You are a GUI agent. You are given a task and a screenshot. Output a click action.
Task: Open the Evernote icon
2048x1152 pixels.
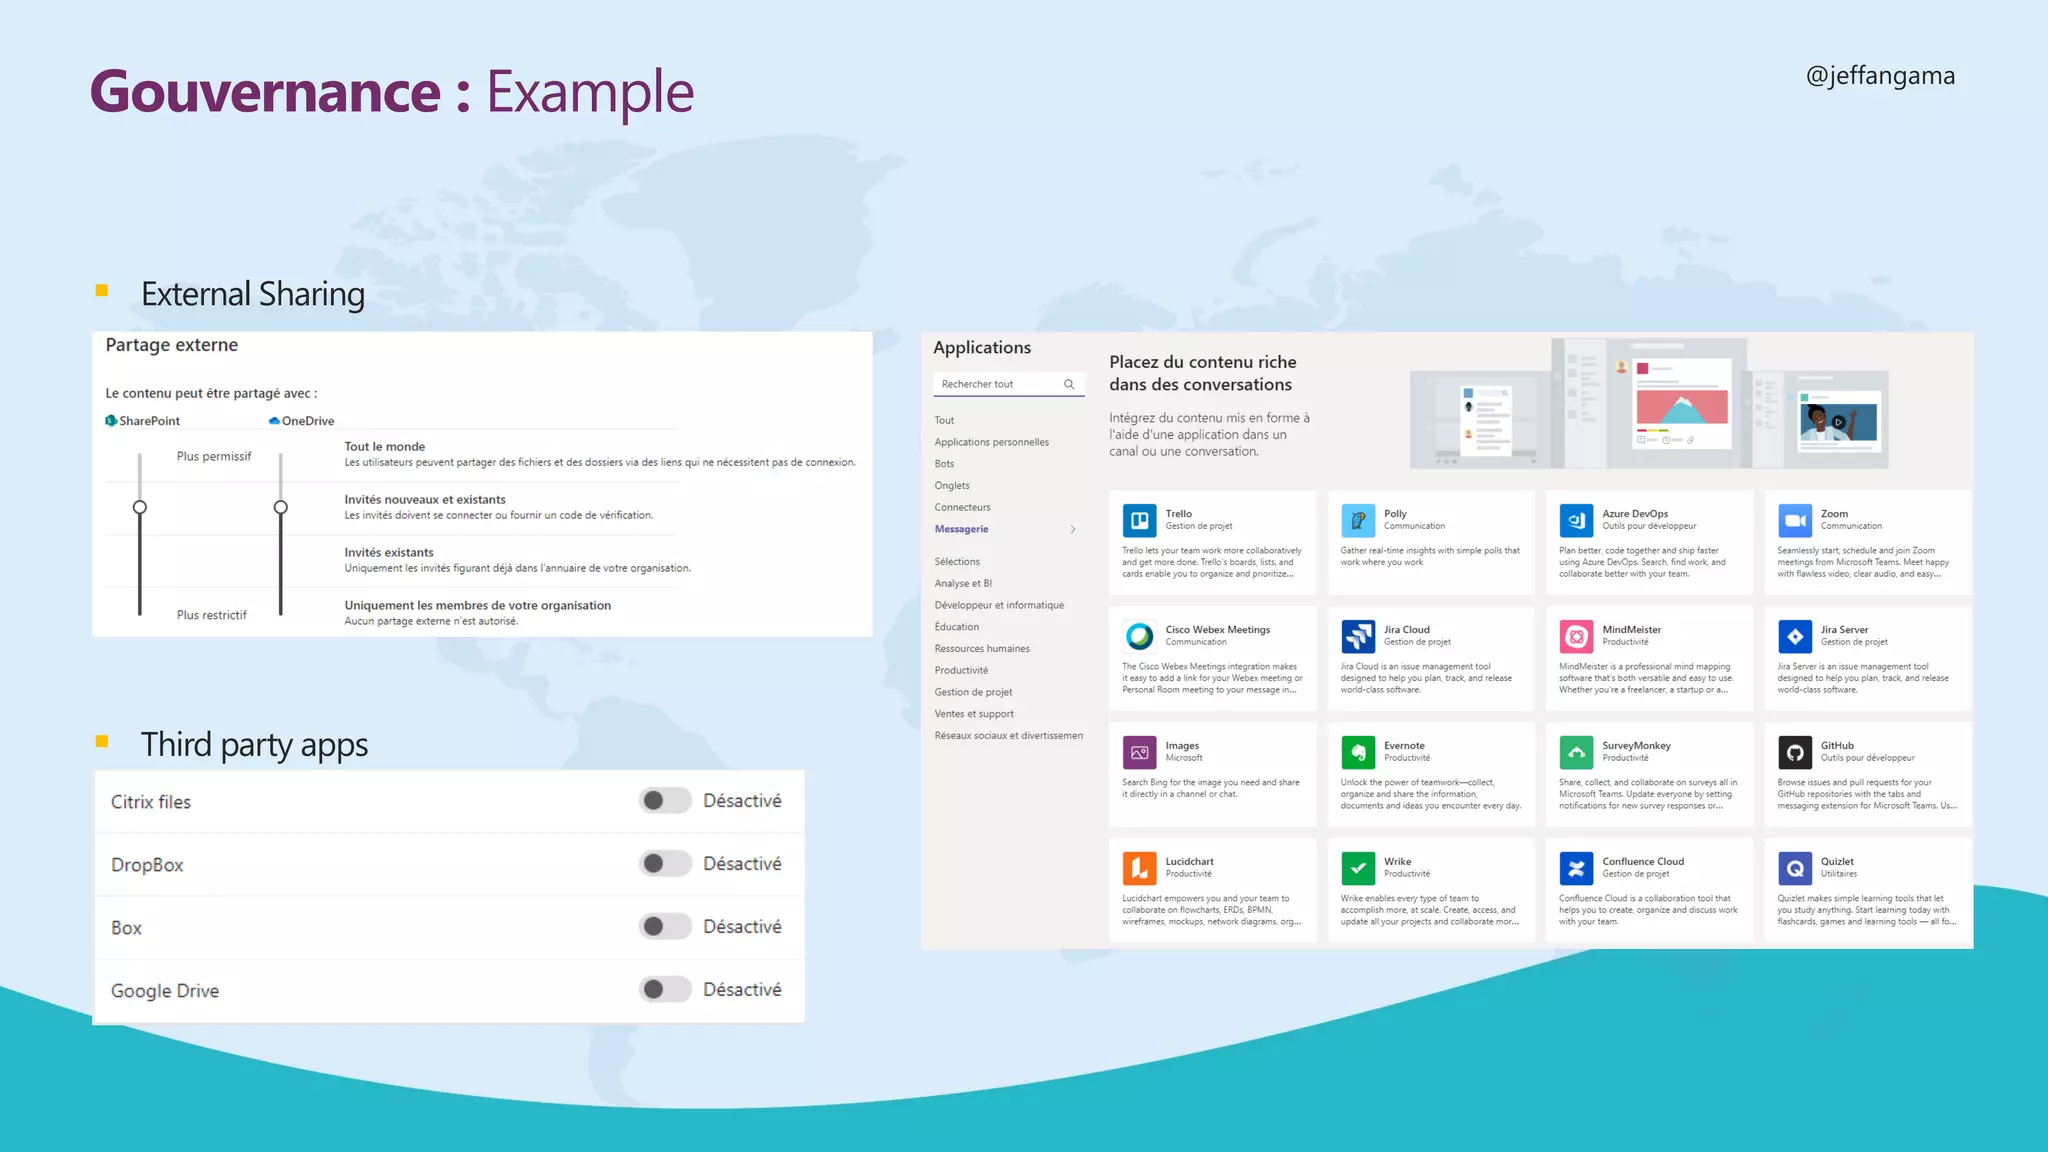(1357, 752)
